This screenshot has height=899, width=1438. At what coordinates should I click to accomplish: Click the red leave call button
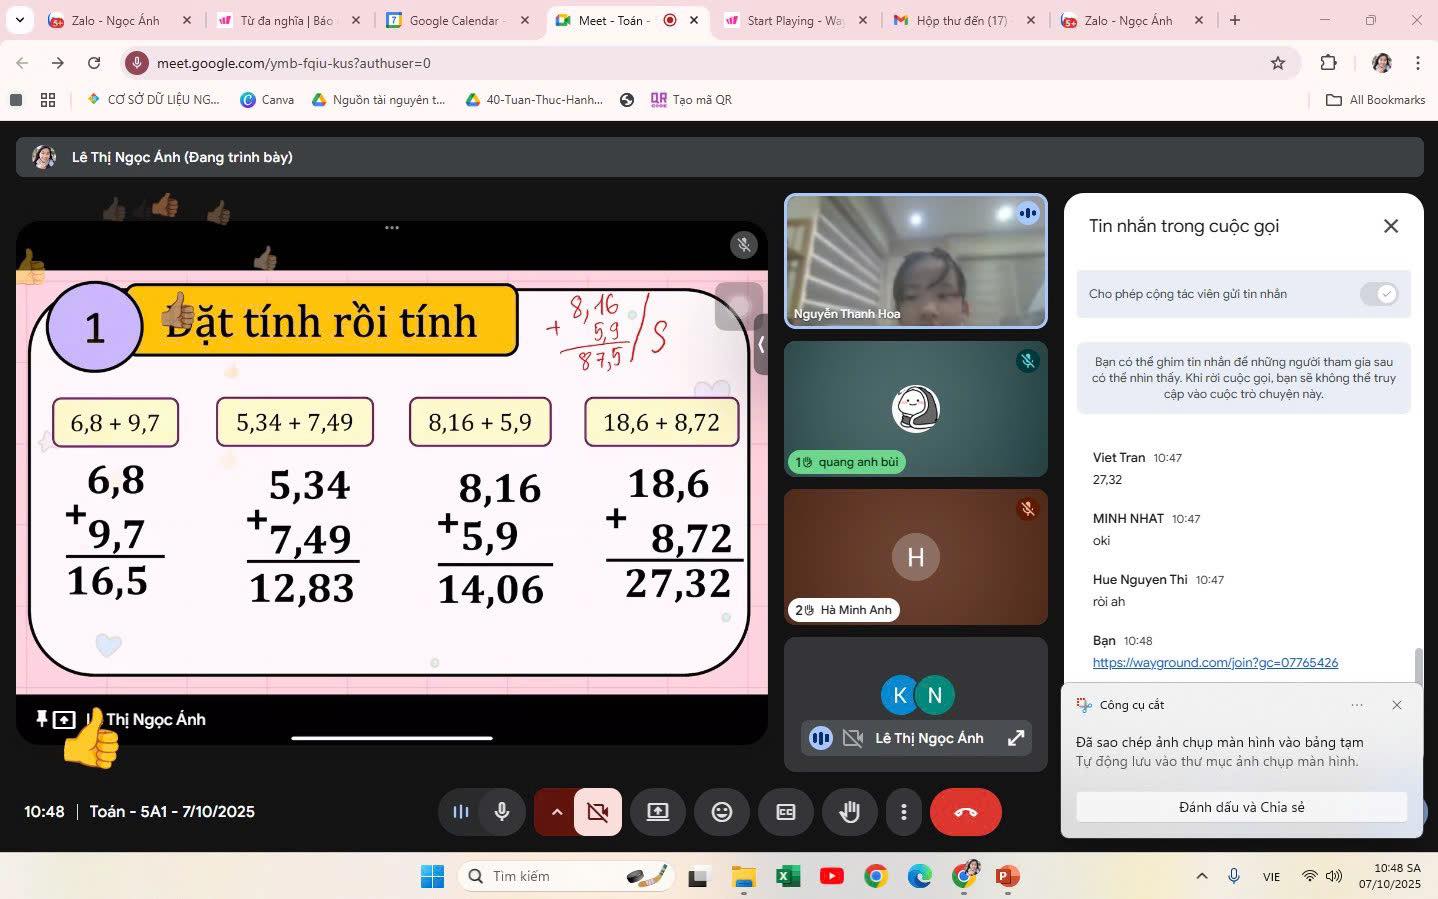[965, 812]
